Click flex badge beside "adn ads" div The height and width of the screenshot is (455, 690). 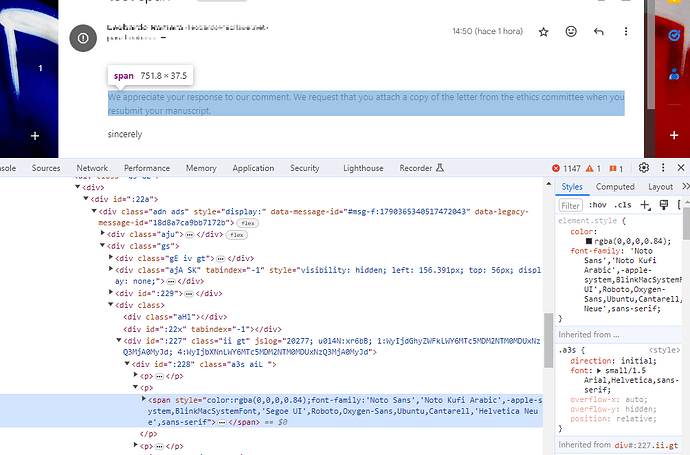(248, 223)
